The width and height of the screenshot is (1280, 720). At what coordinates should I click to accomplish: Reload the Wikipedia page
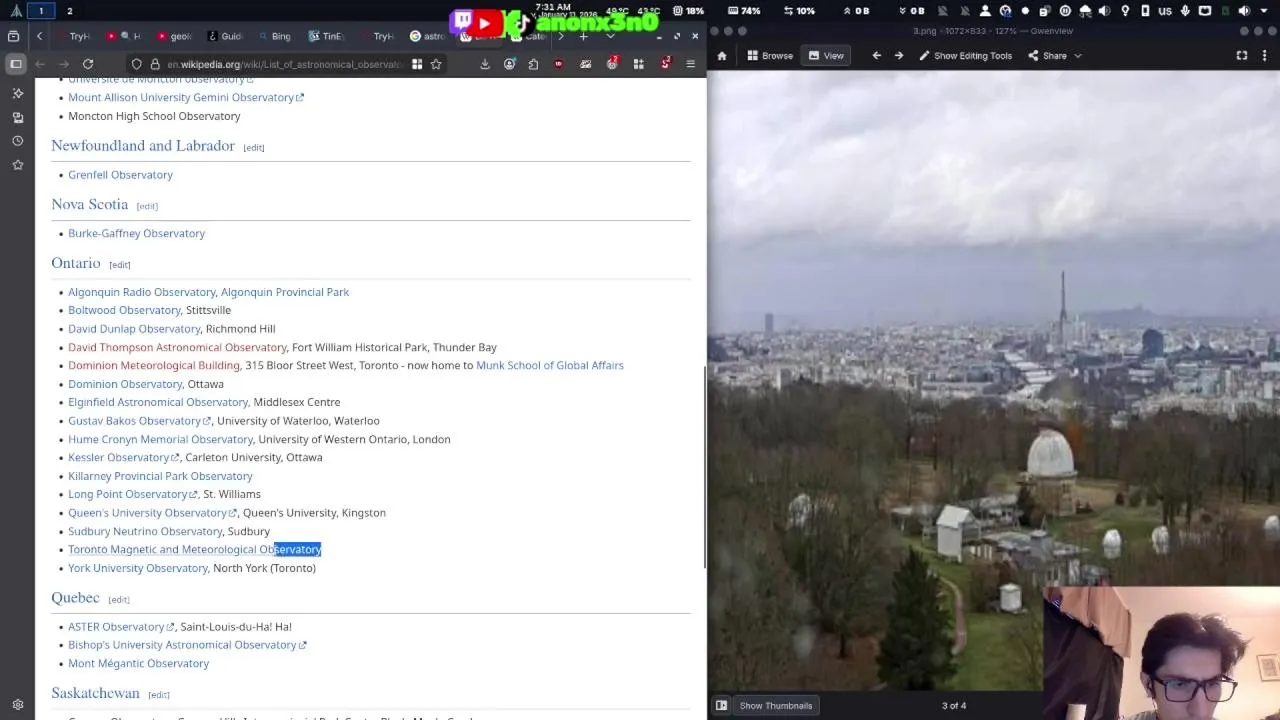pyautogui.click(x=88, y=64)
